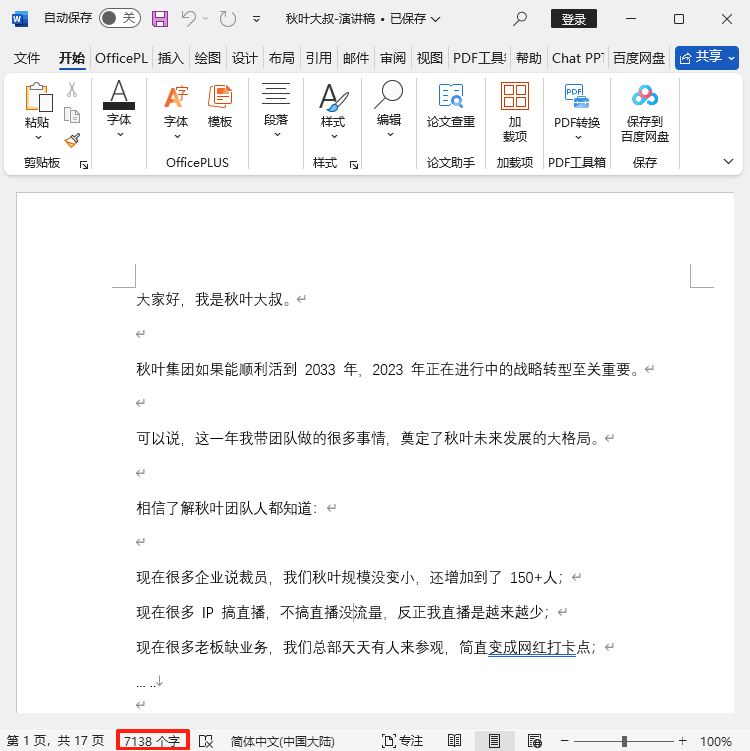Screen dimensions: 750x751
Task: Click the line 大家好，我是秋叶大叔。
Action: 214,300
